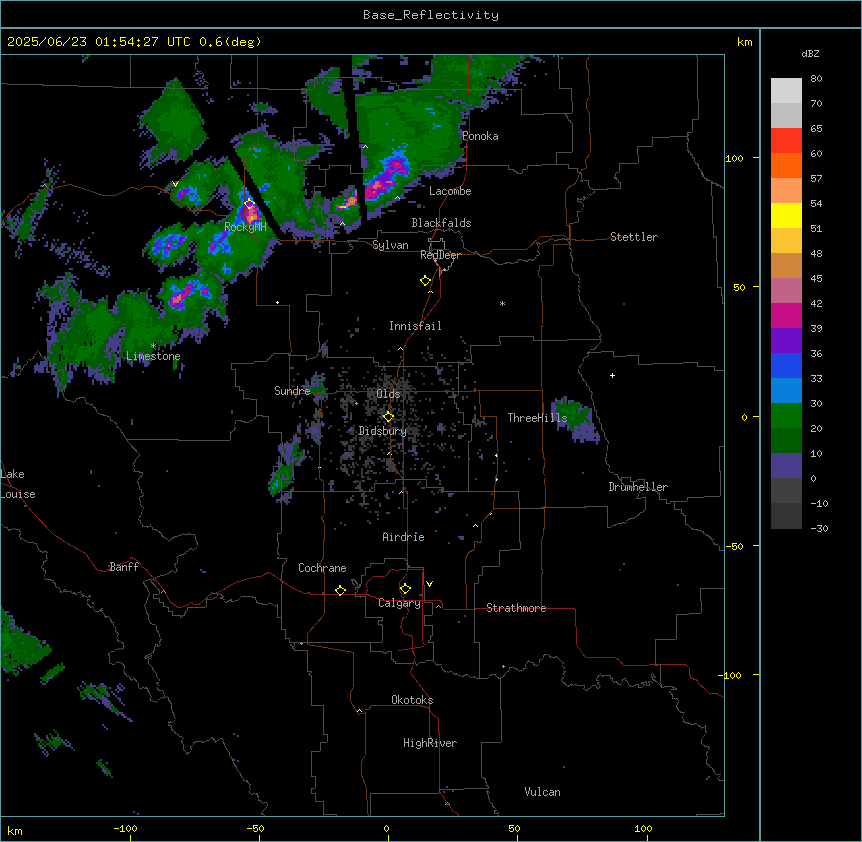This screenshot has width=862, height=842.
Task: Click the Olds city label
Action: (388, 394)
